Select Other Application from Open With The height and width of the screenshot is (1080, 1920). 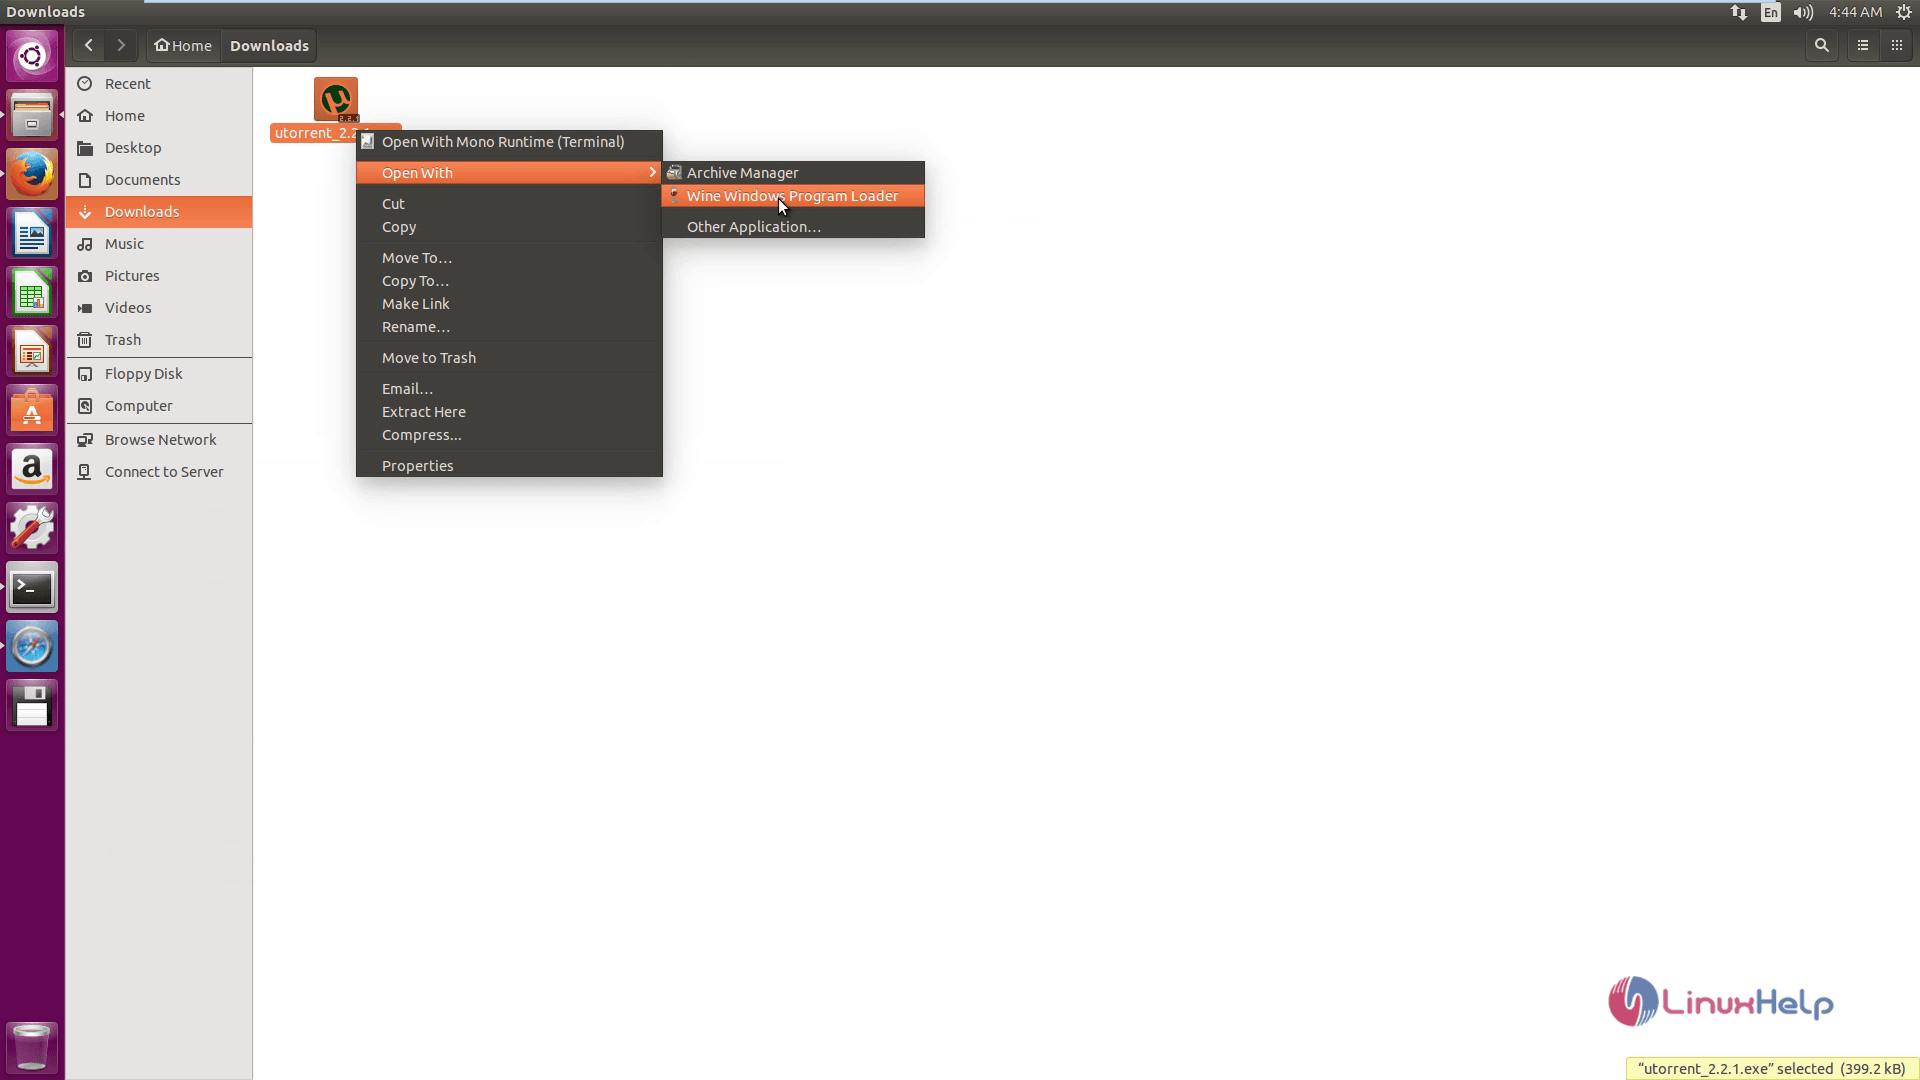click(753, 225)
